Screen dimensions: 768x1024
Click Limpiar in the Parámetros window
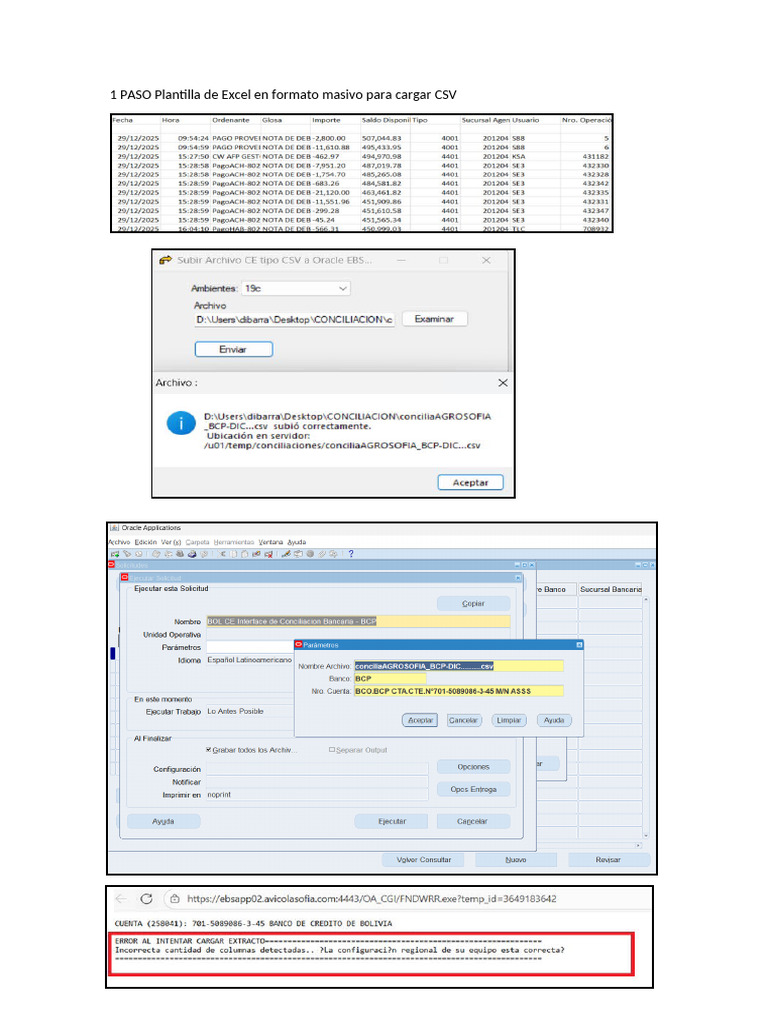509,720
